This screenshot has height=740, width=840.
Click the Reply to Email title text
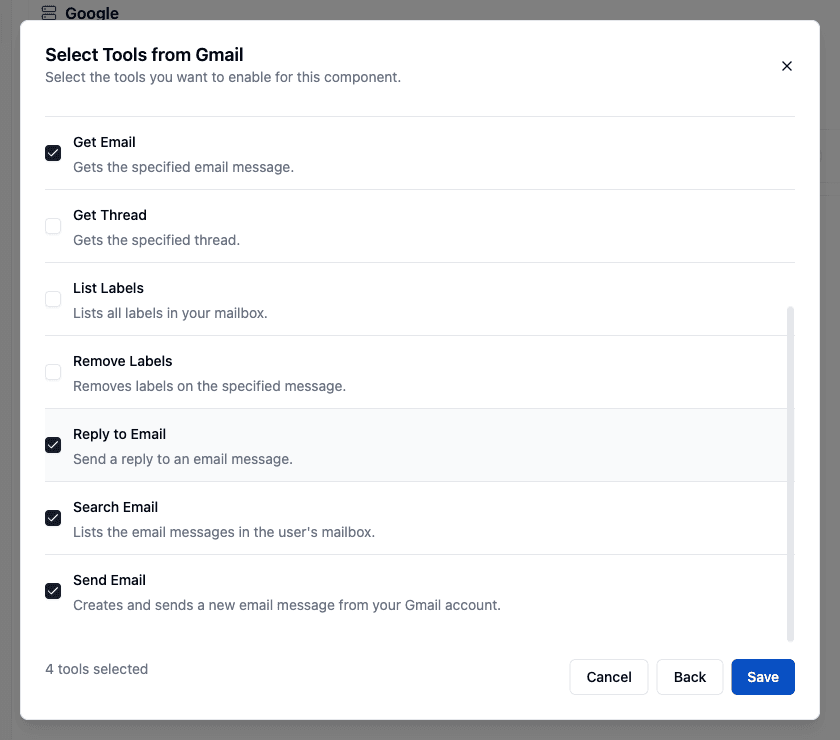point(119,434)
